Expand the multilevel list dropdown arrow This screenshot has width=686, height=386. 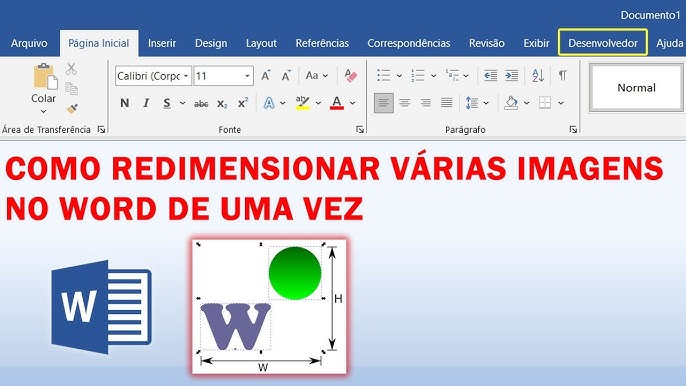tap(466, 76)
